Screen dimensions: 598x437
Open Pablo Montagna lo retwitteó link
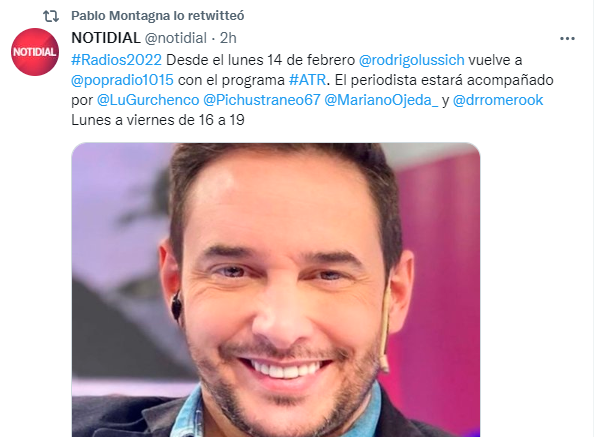[x=158, y=16]
